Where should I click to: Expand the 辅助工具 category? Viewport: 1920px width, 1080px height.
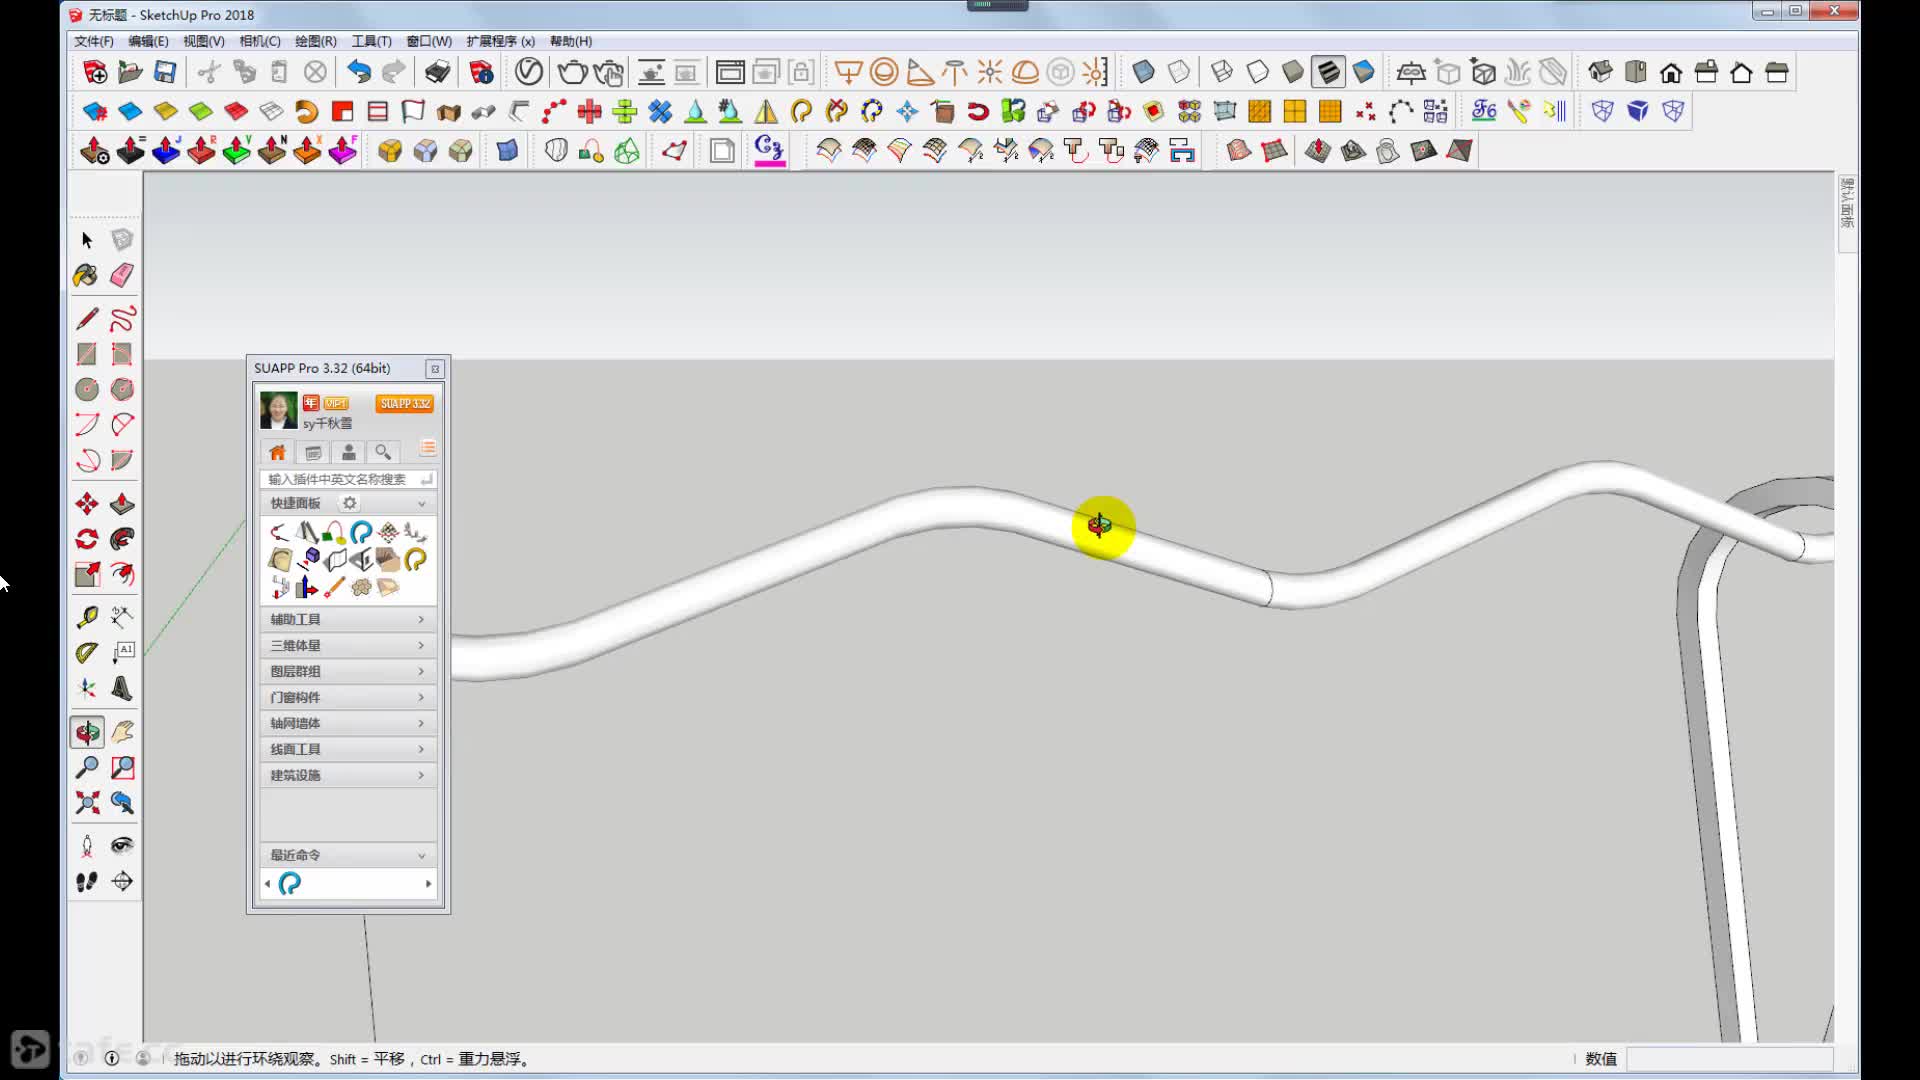348,620
